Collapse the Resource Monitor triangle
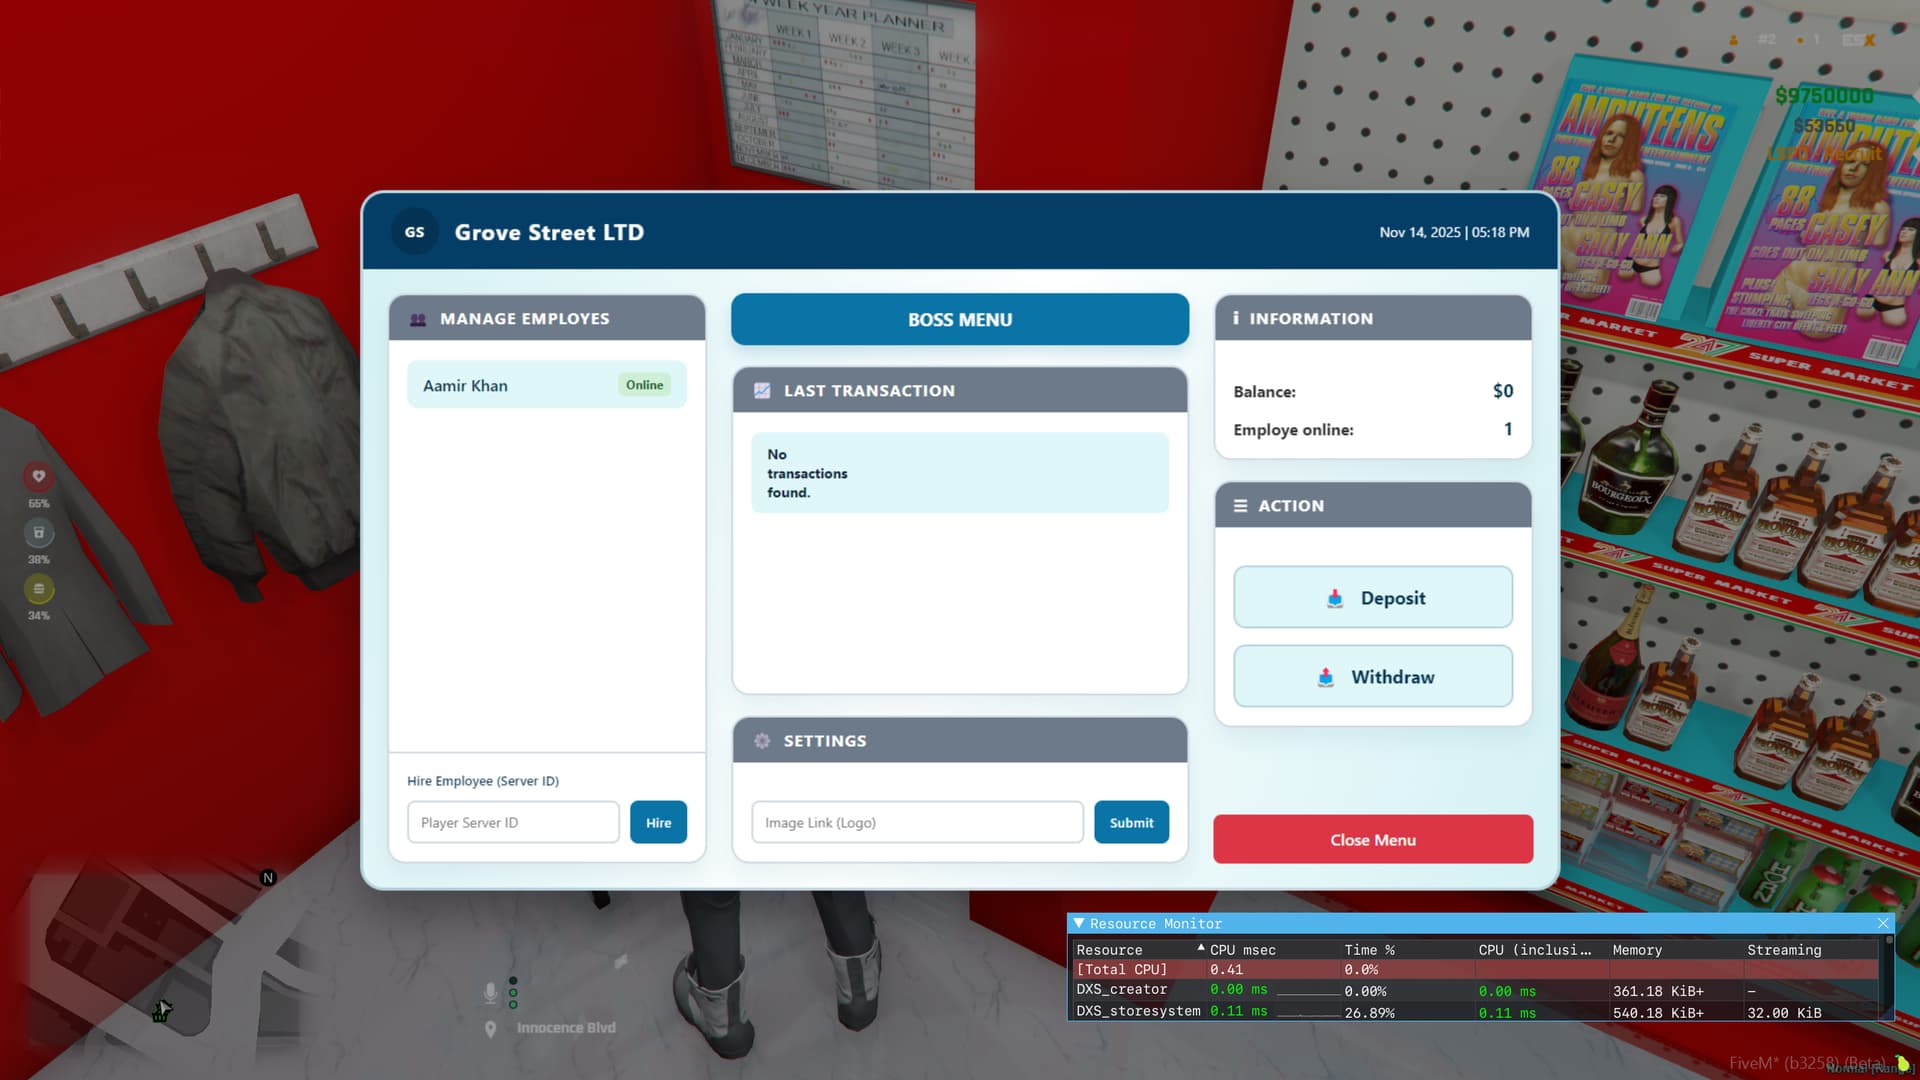1920x1080 pixels. coord(1078,923)
